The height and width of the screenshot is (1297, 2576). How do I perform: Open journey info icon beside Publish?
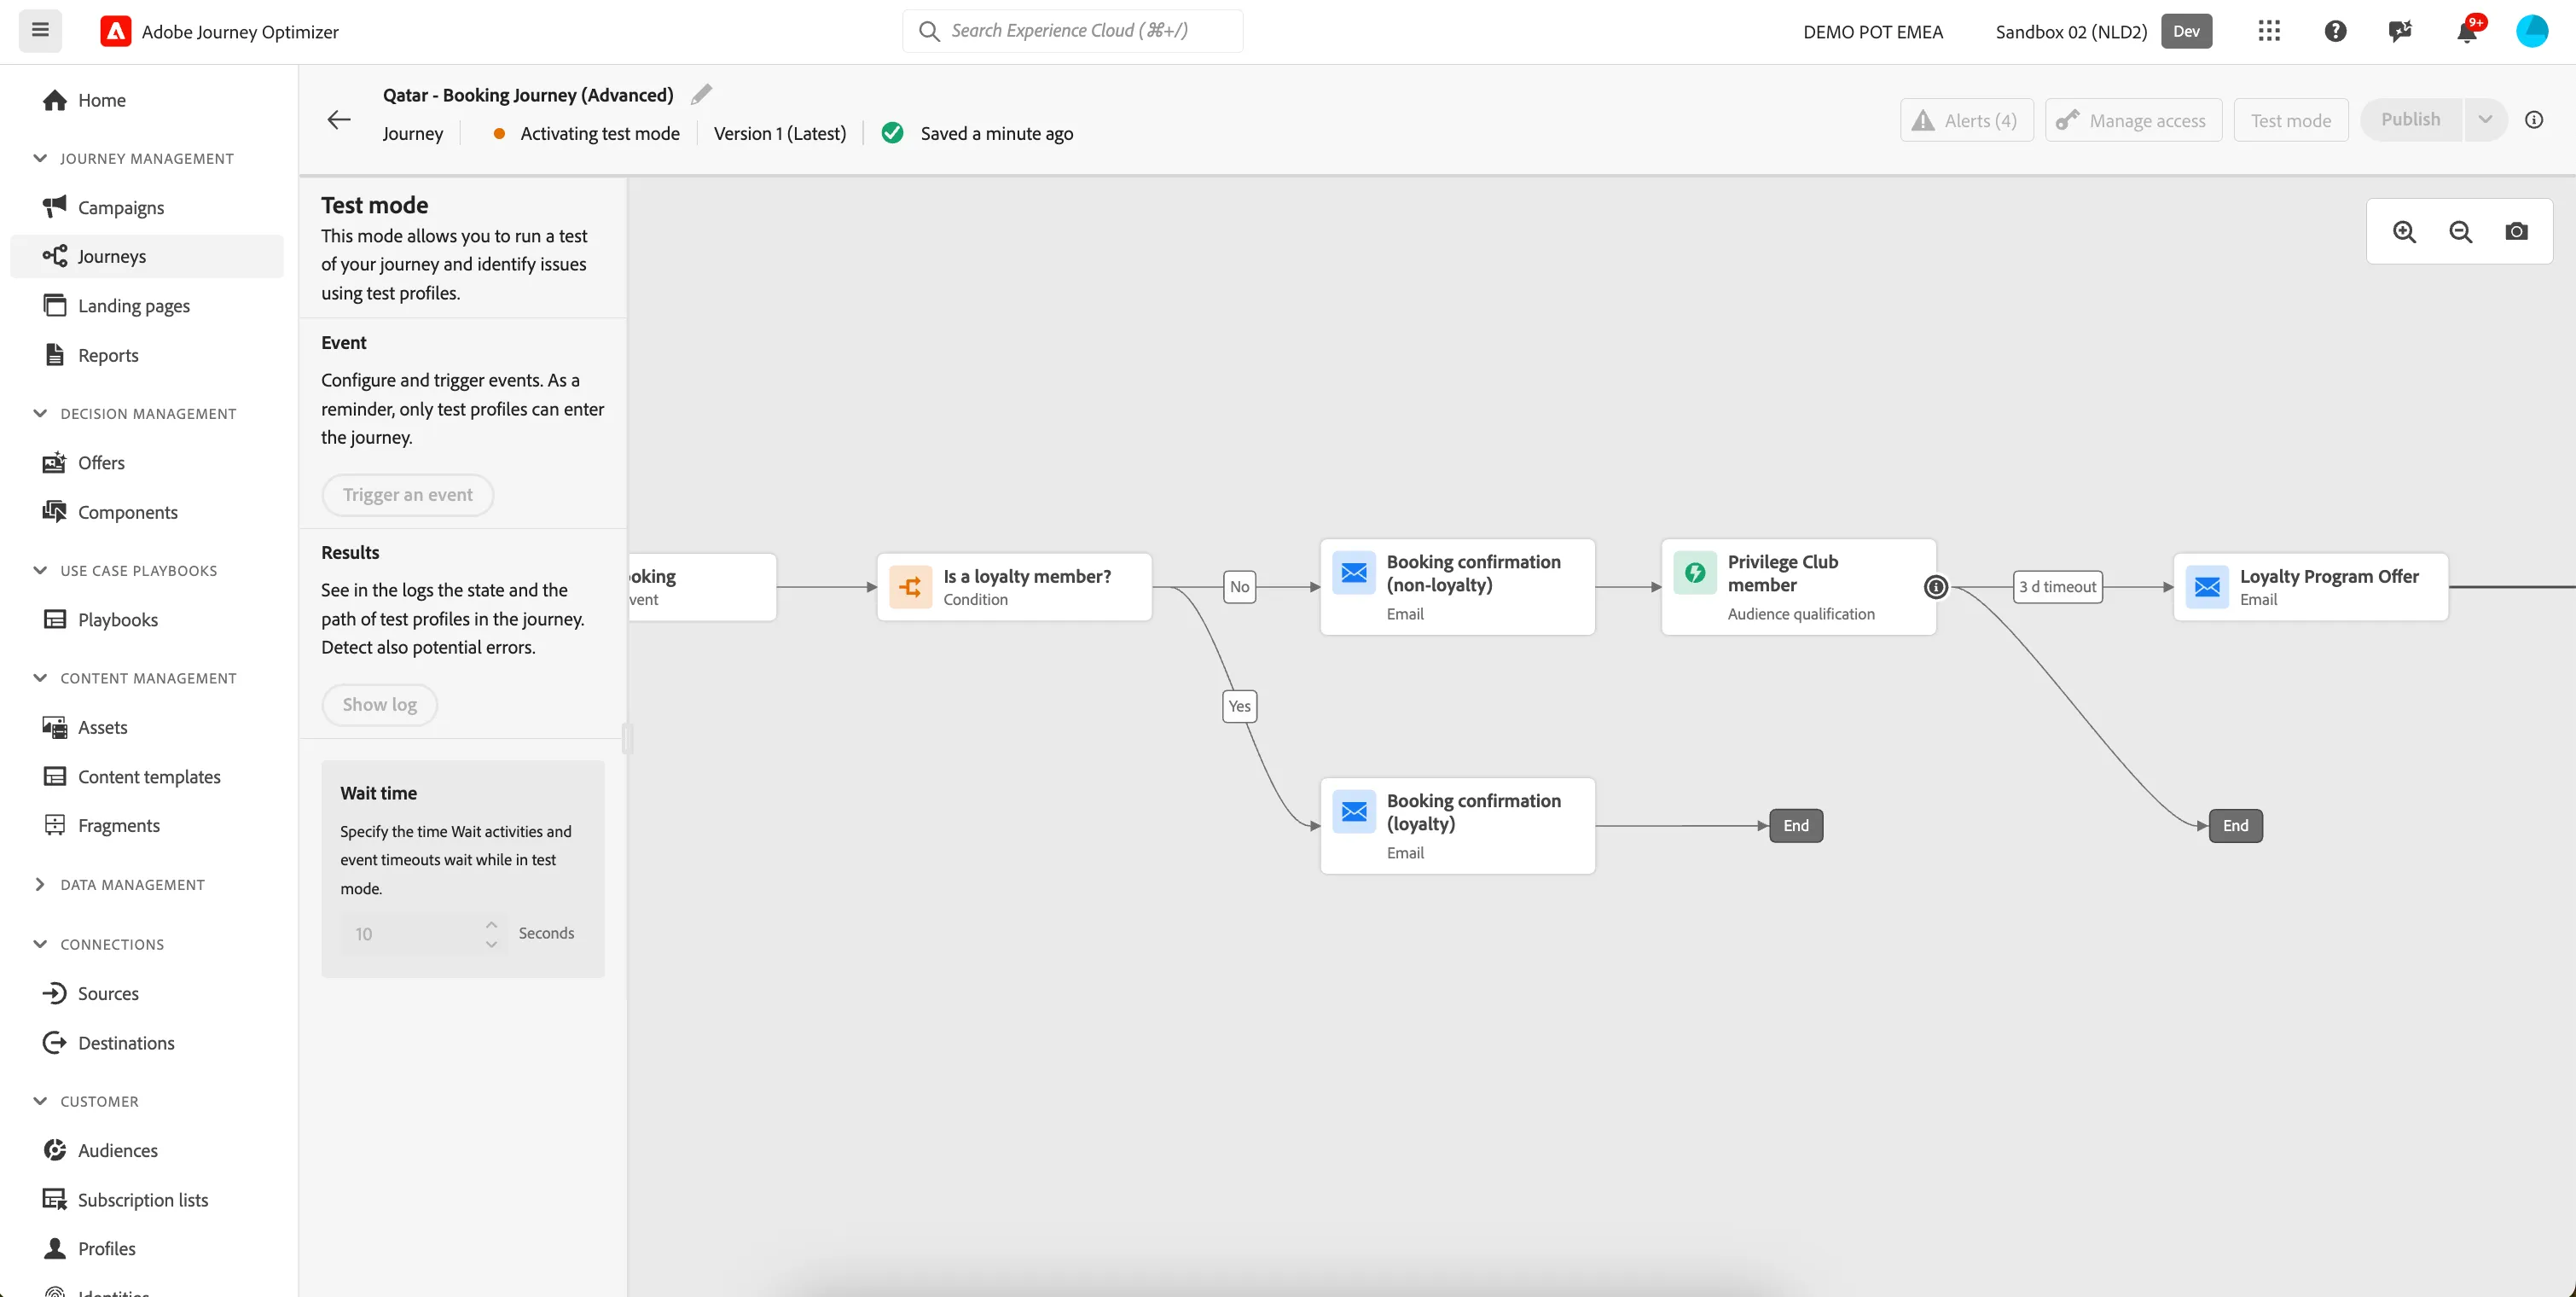click(2534, 120)
